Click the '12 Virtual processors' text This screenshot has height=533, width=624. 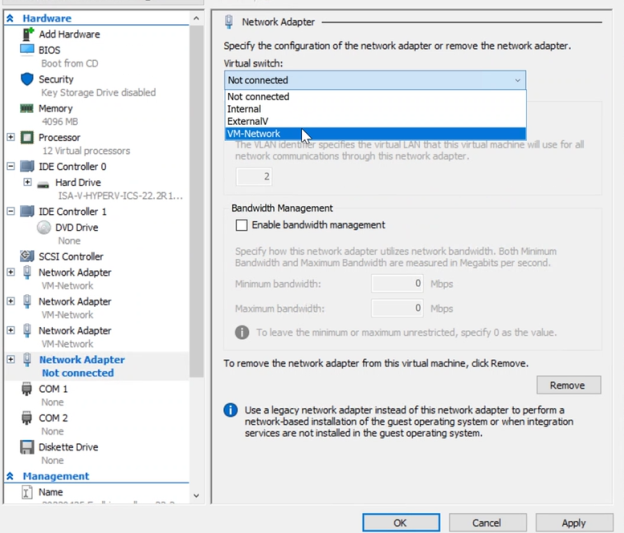86,151
